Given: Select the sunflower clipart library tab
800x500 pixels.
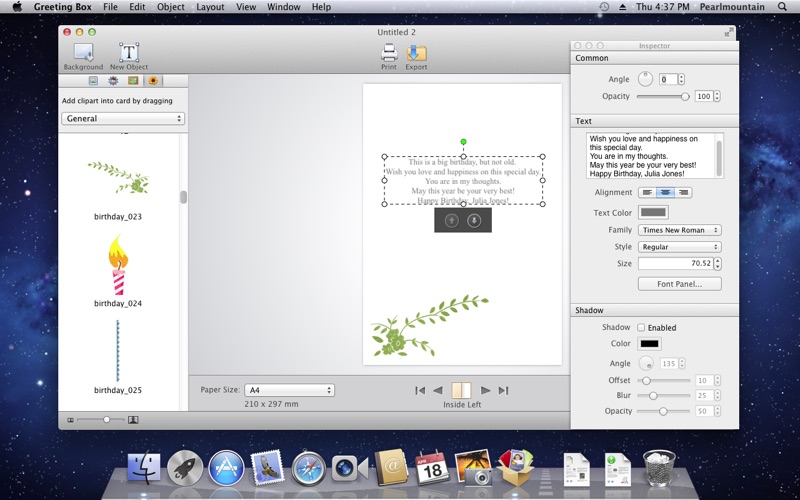Looking at the screenshot, I should point(153,81).
